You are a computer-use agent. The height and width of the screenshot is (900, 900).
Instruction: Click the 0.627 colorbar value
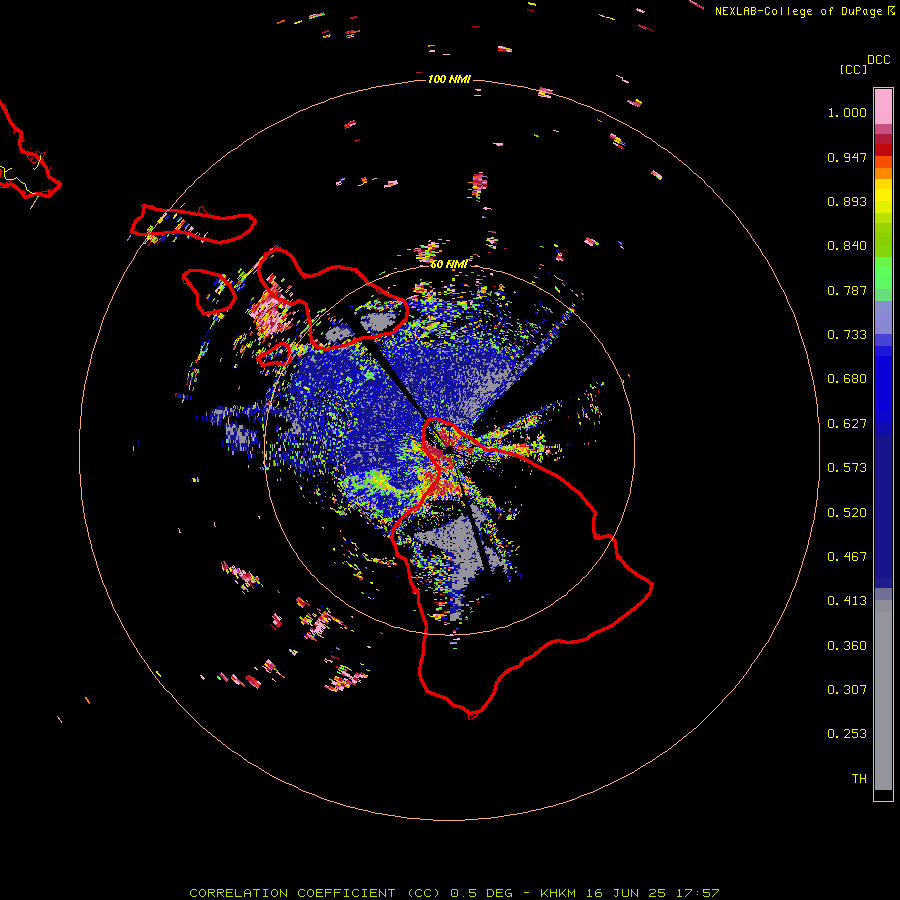click(847, 424)
